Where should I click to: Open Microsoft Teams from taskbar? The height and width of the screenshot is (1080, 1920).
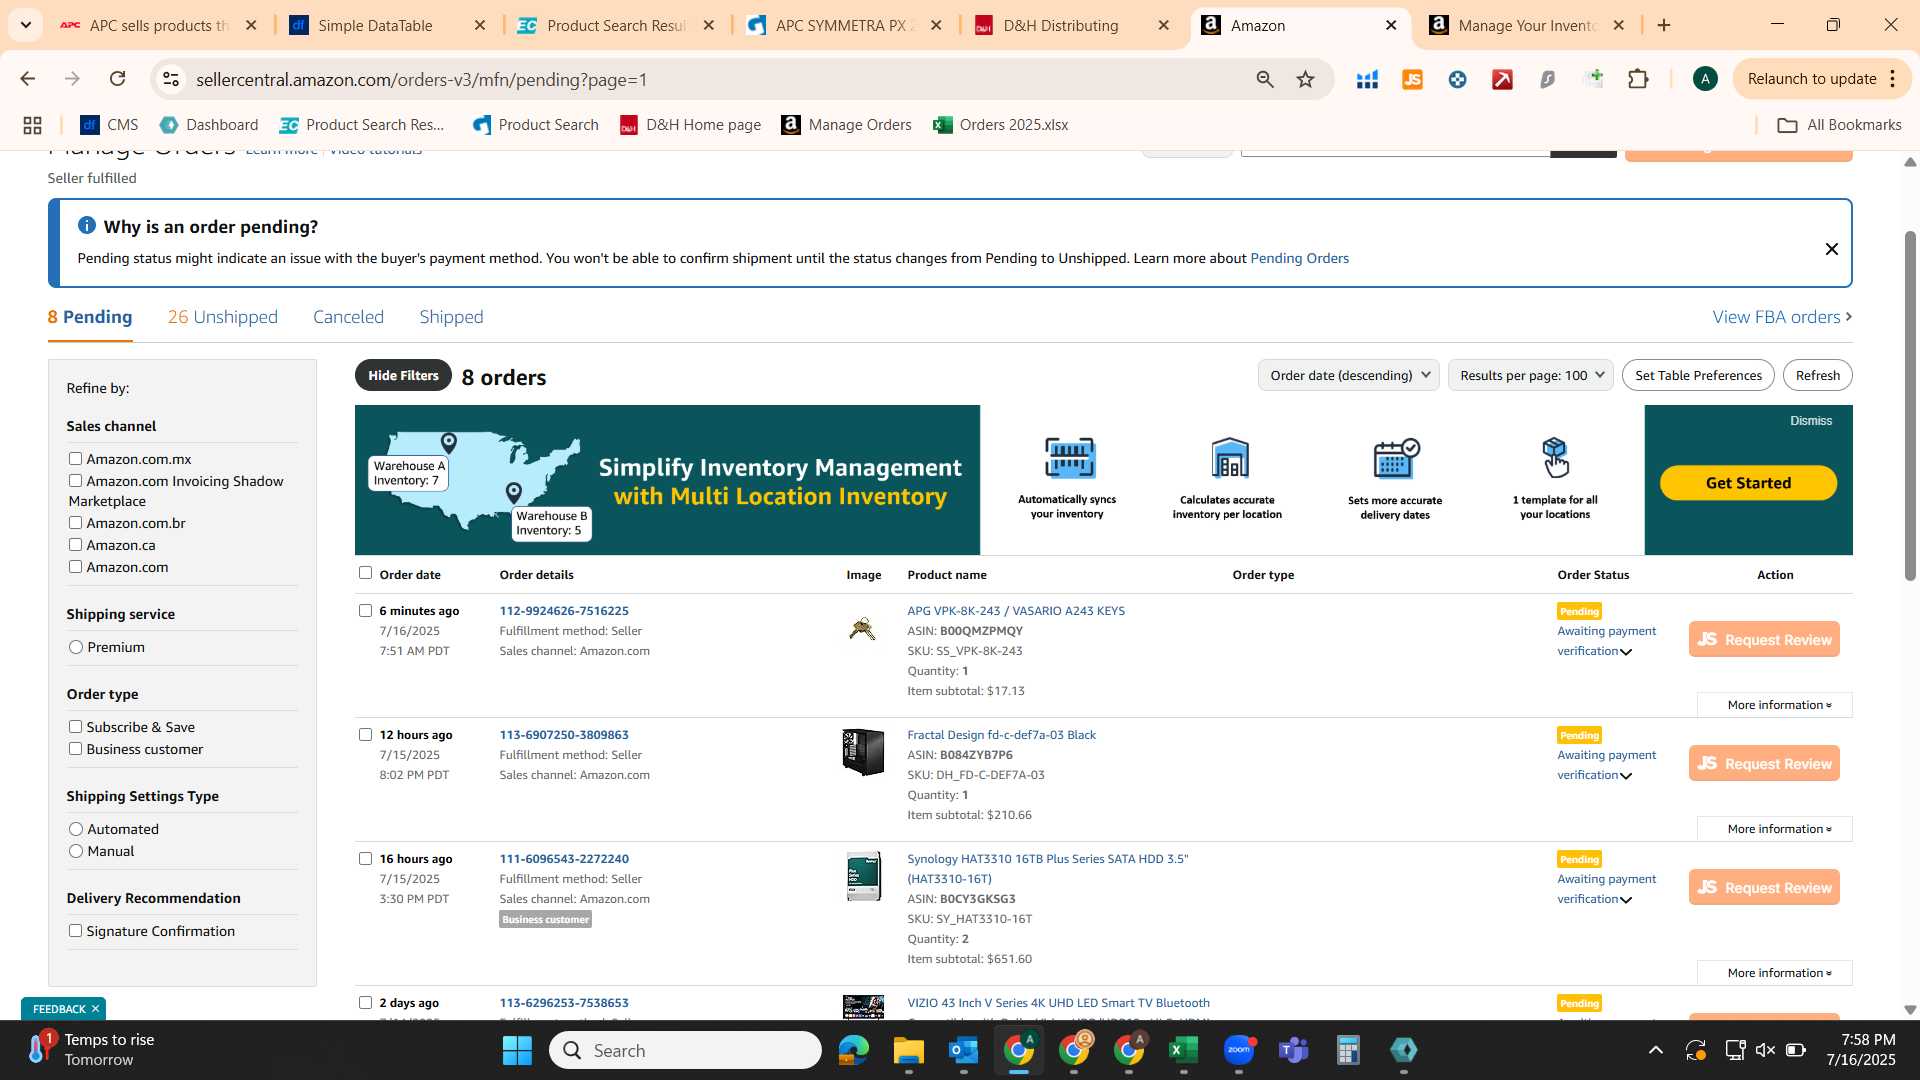(x=1293, y=1050)
